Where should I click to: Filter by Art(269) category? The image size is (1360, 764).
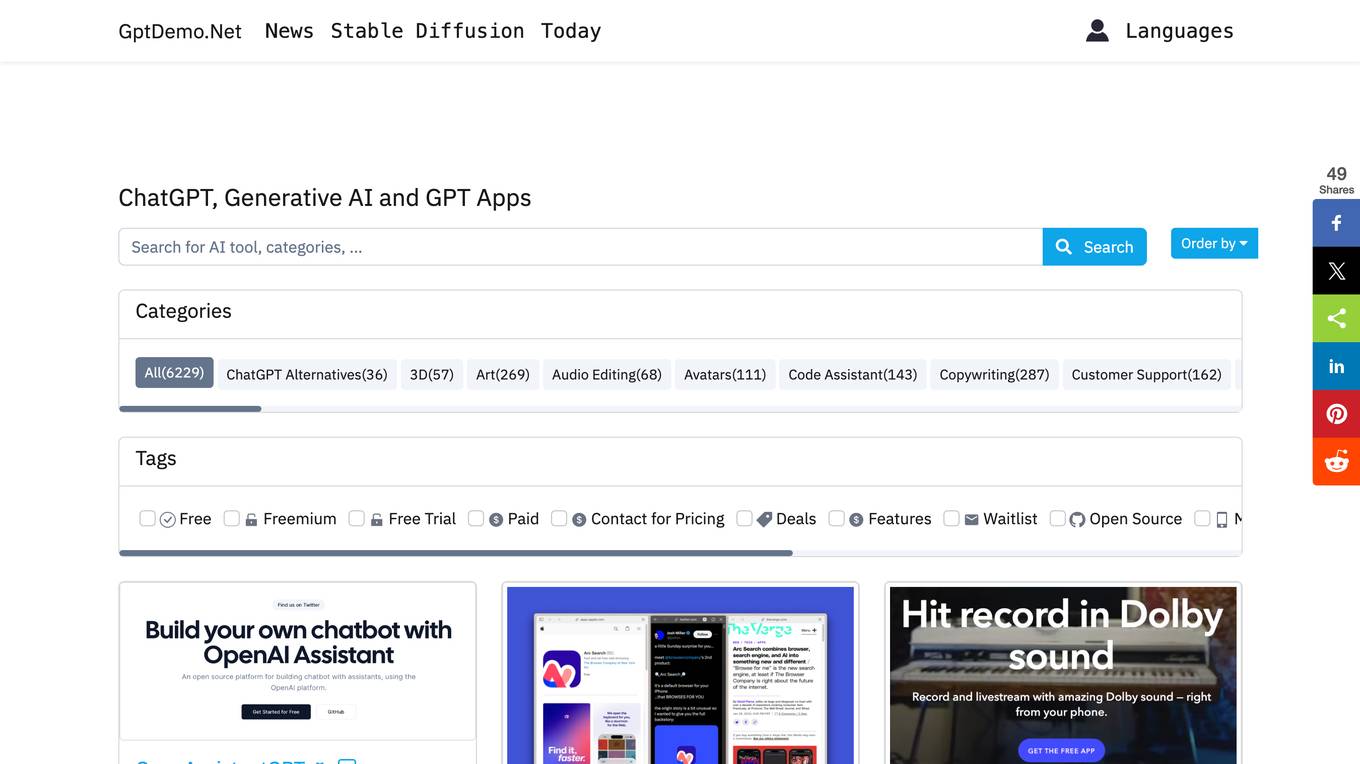click(x=503, y=375)
